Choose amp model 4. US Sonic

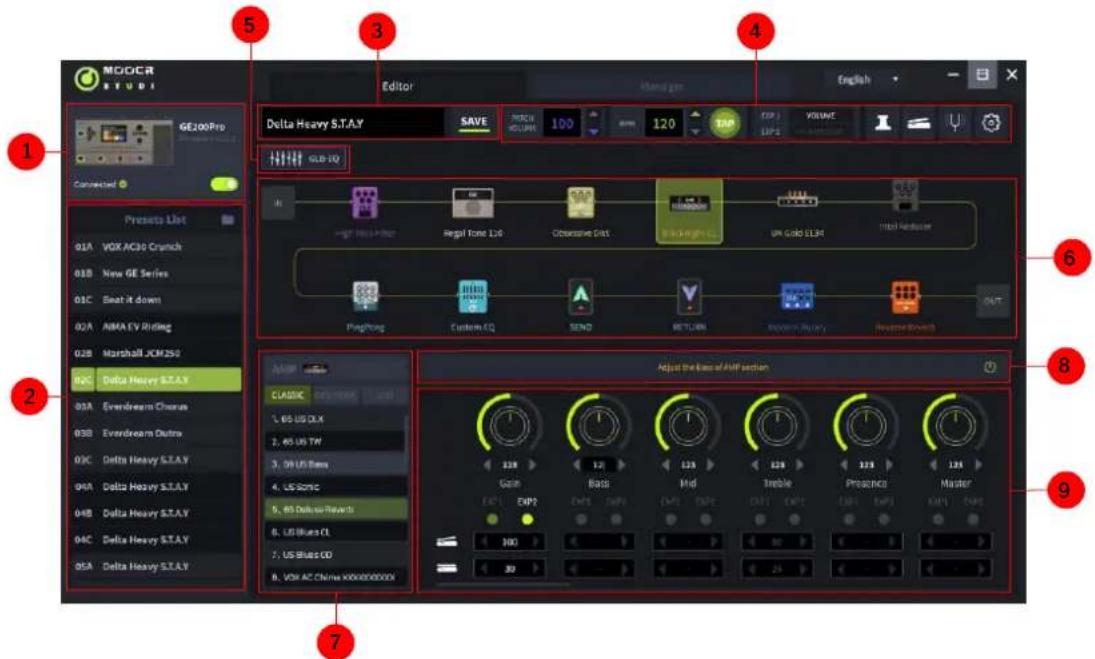[336, 487]
